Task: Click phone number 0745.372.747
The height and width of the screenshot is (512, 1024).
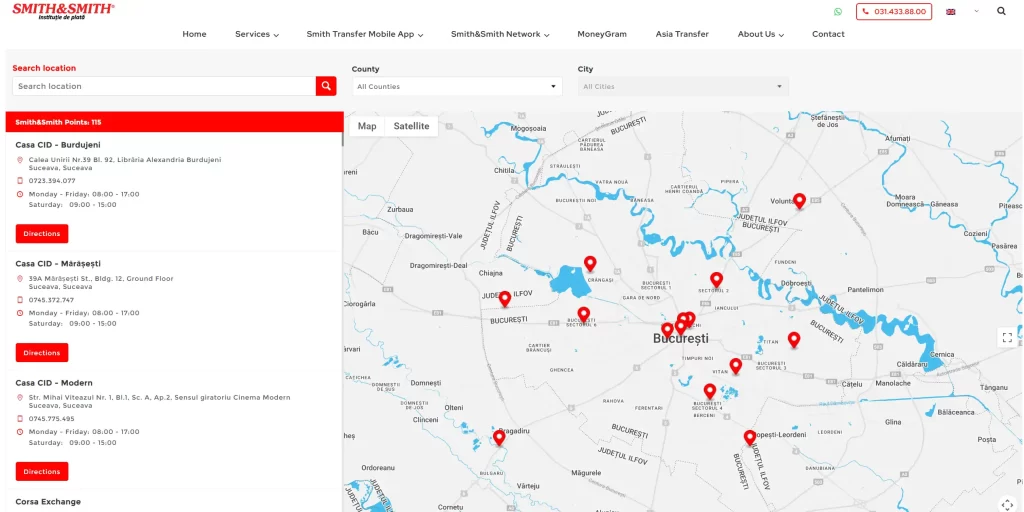Action: tap(52, 300)
